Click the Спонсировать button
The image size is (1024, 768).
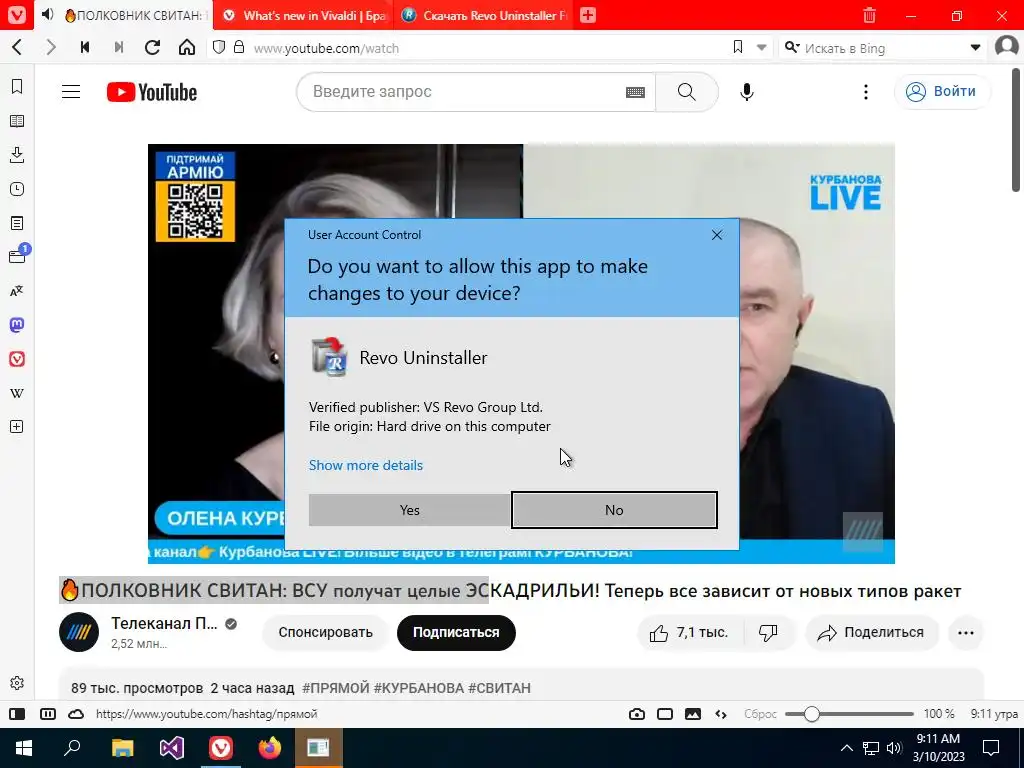pos(325,633)
